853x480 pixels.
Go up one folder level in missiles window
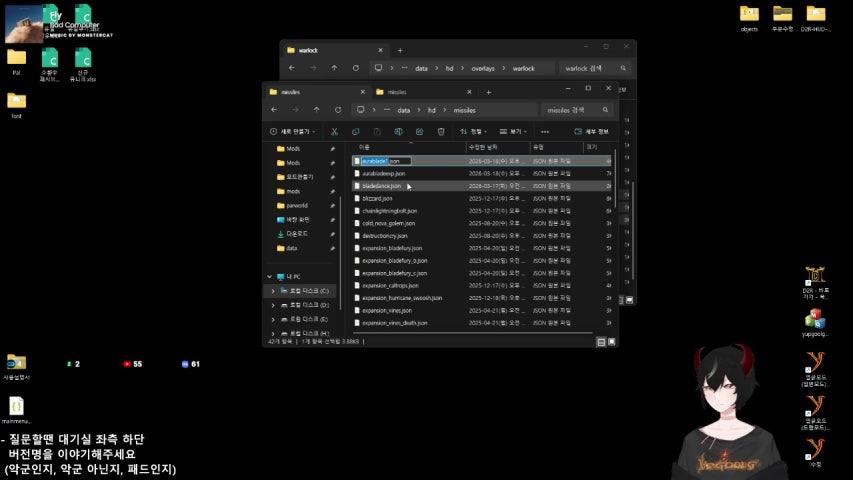tap(316, 110)
